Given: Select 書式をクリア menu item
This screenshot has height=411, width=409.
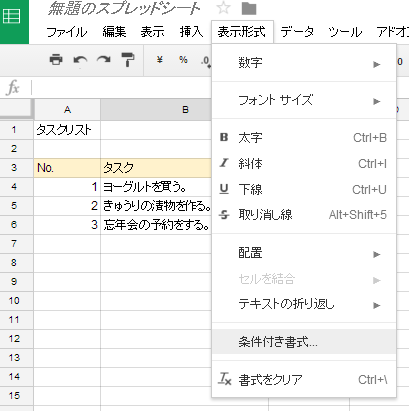Looking at the screenshot, I should coord(304,380).
